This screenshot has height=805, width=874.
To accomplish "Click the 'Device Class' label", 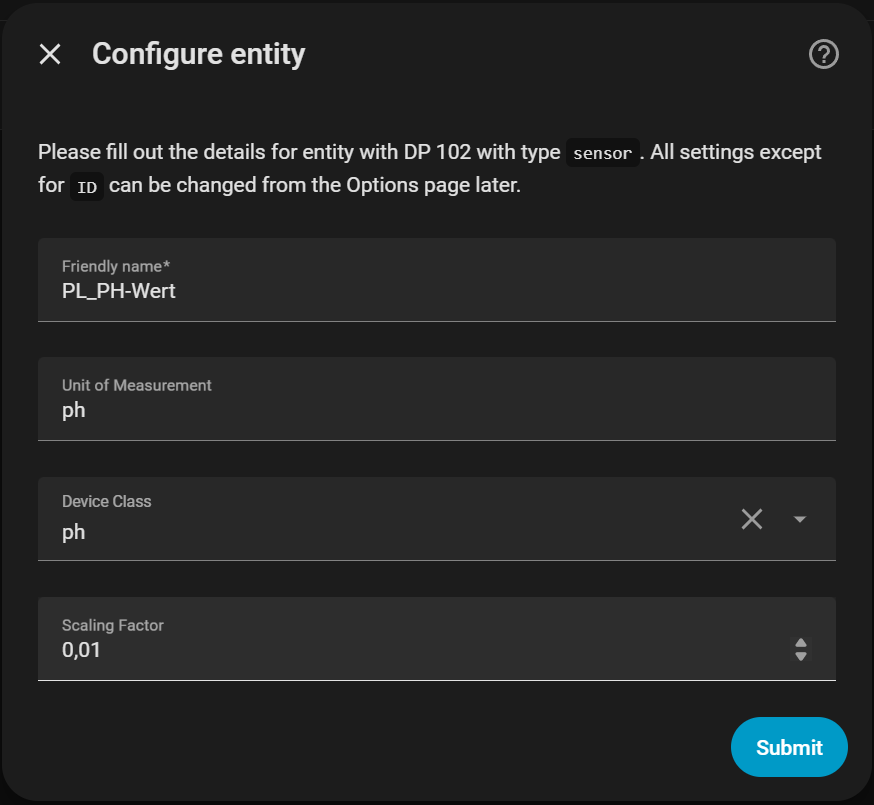I will click(x=107, y=501).
